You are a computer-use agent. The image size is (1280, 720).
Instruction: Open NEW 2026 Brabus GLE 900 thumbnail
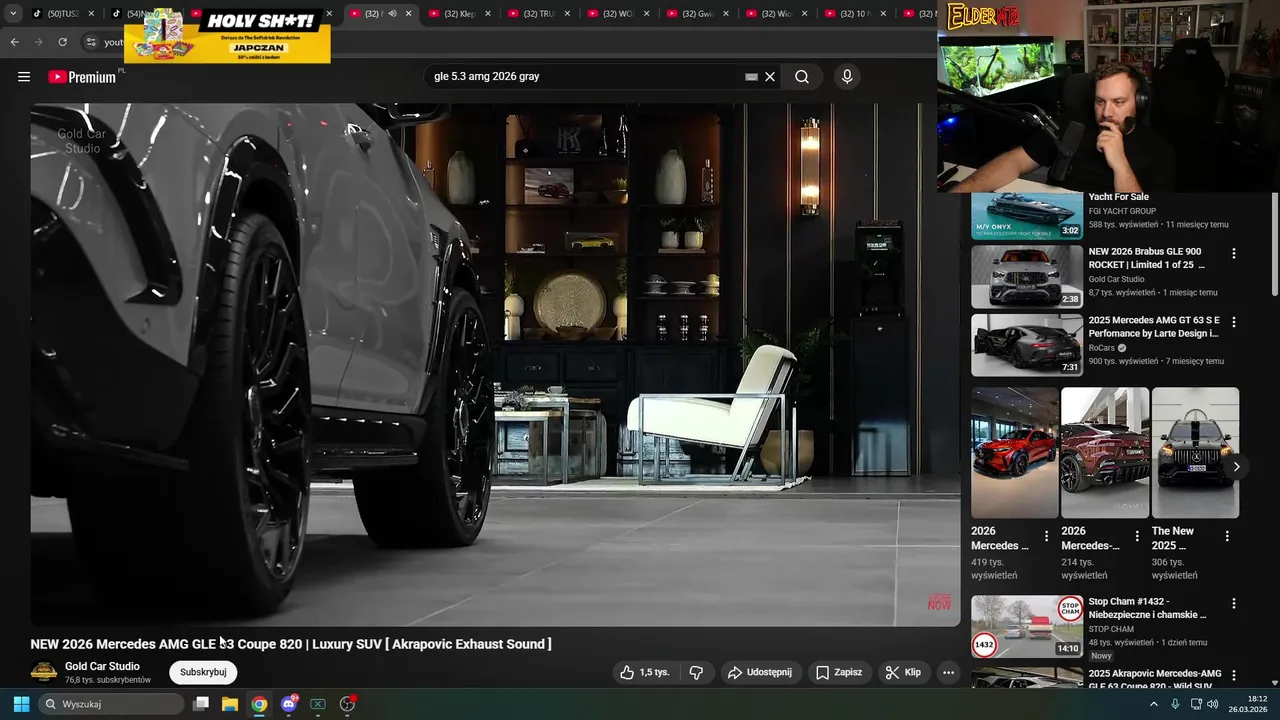click(x=1027, y=277)
